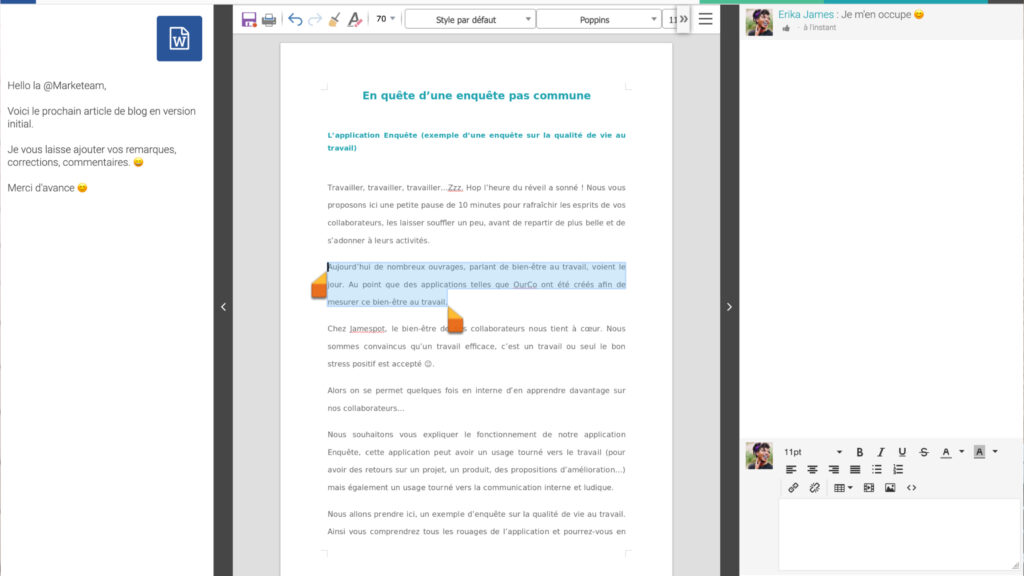The width and height of the screenshot is (1024, 576).
Task: Insert an image into the comment
Action: 888,488
